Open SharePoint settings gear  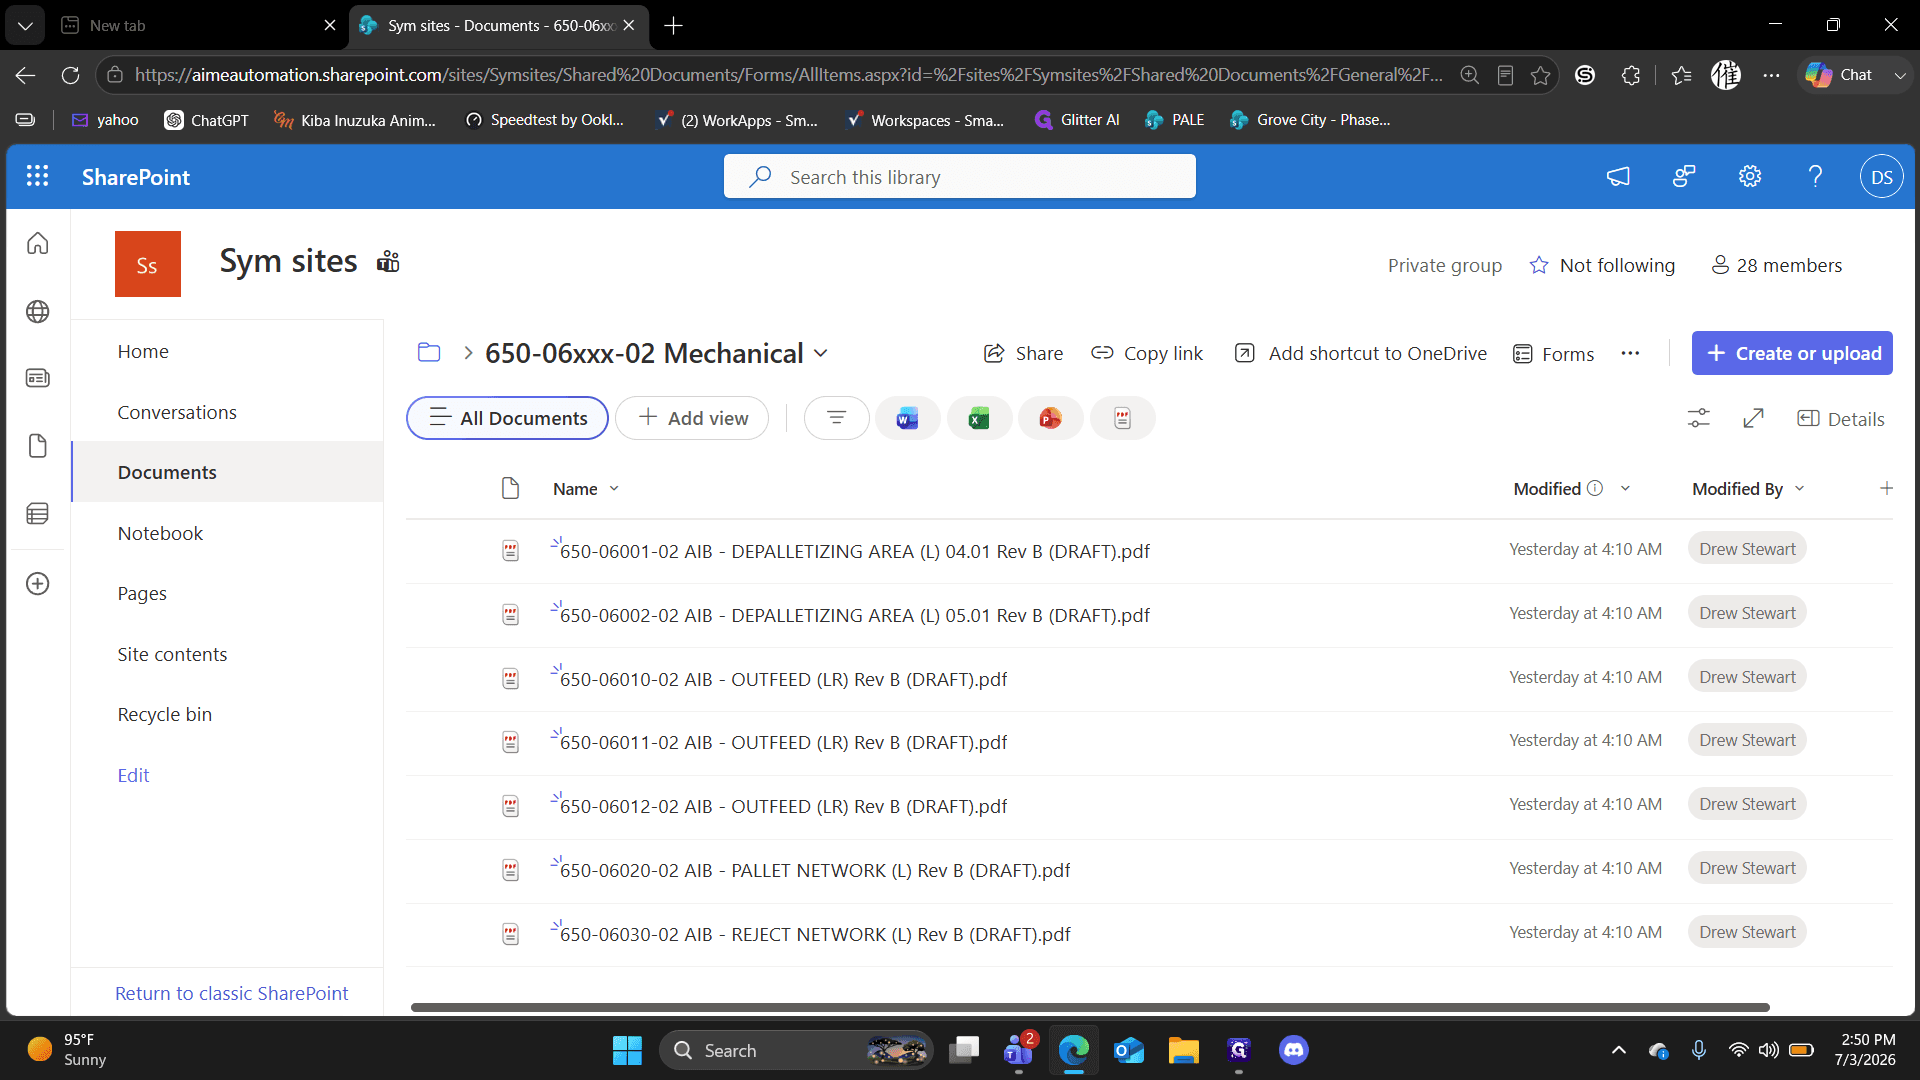pos(1749,177)
